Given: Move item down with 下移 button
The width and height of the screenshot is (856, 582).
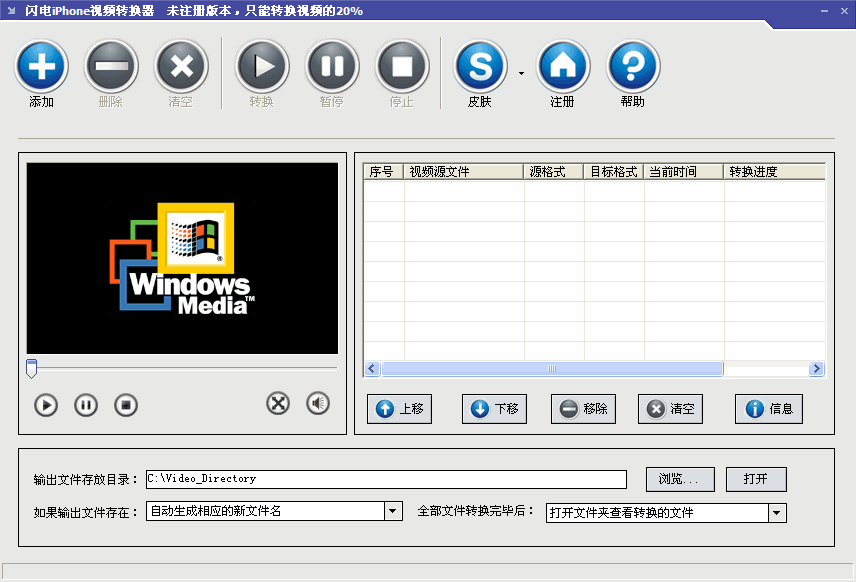Looking at the screenshot, I should pos(495,409).
